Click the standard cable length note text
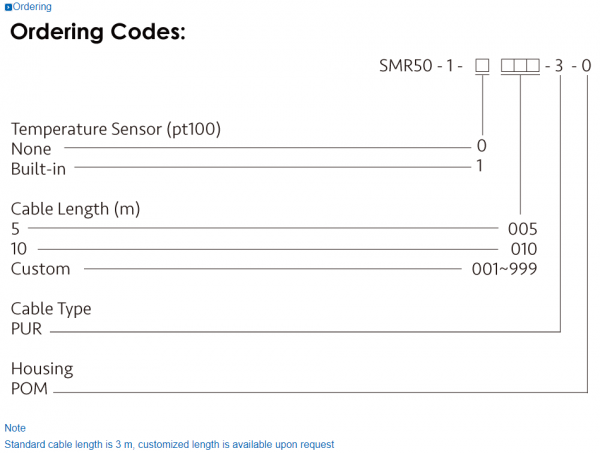600x453 pixels. [169, 444]
